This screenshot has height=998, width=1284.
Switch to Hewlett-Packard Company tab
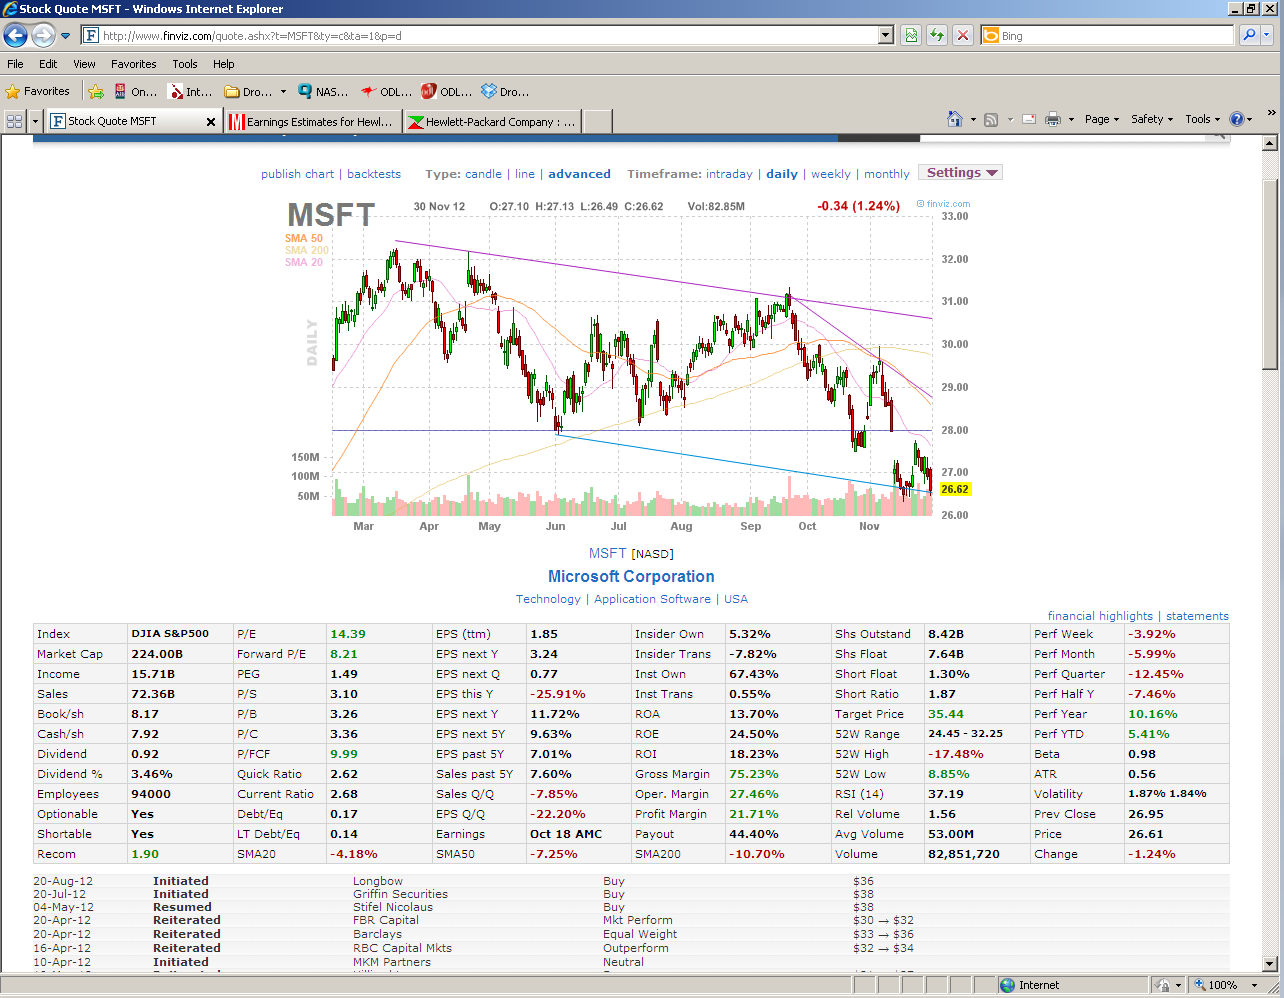492,122
